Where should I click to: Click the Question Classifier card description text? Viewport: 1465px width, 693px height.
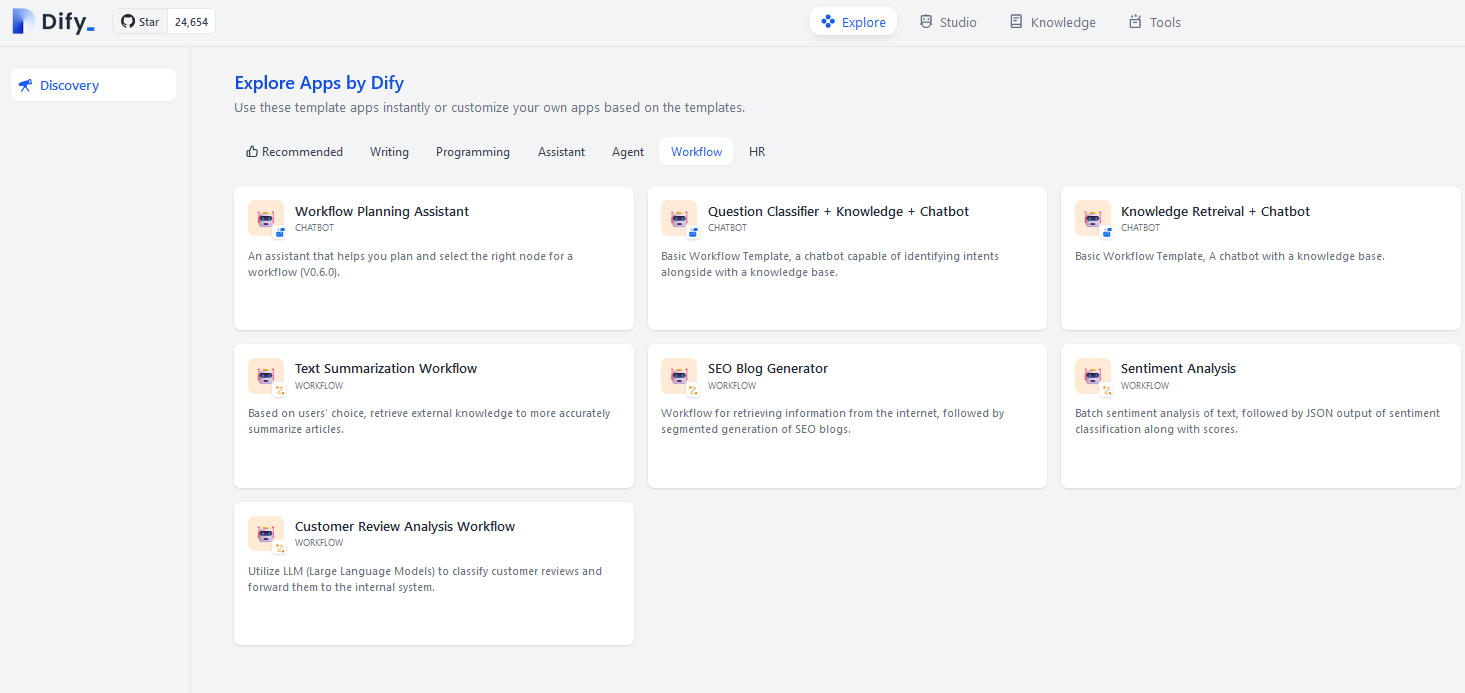coord(830,264)
